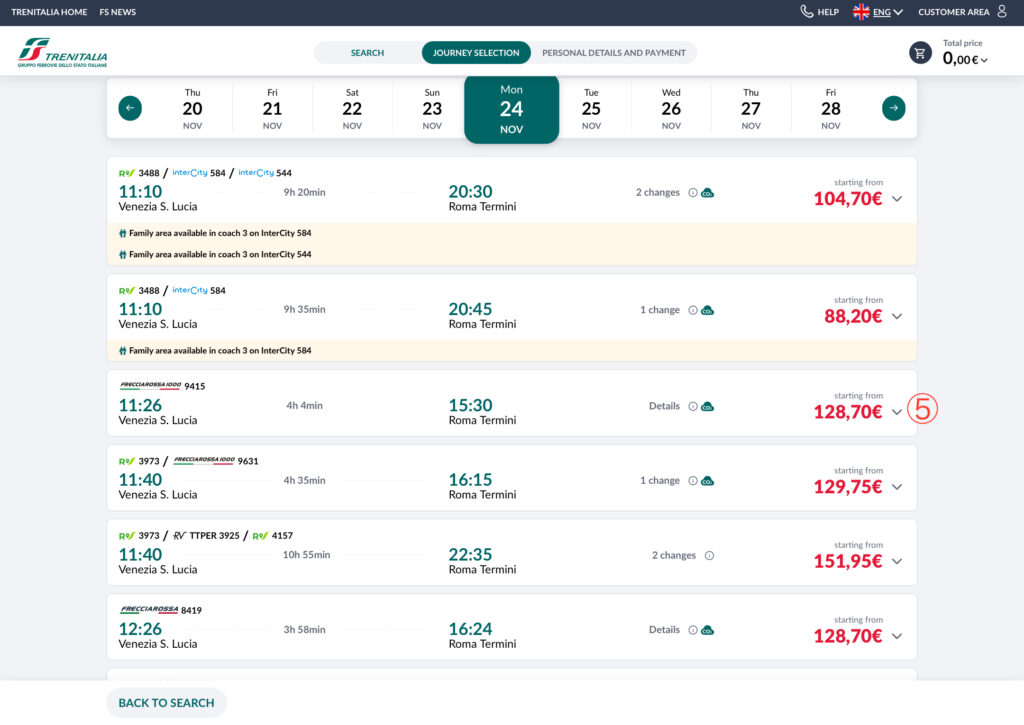Click the customer area person icon
The height and width of the screenshot is (725, 1024).
pos(1001,12)
